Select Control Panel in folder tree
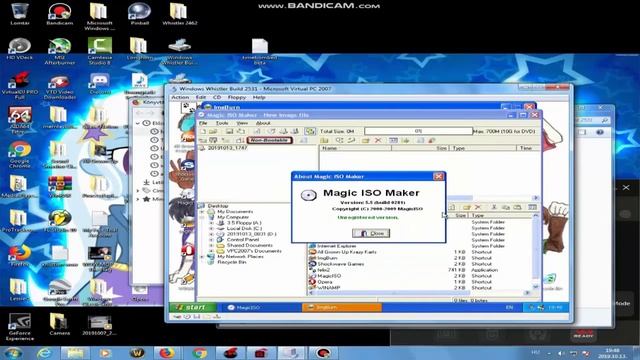The height and width of the screenshot is (360, 640). tap(243, 240)
